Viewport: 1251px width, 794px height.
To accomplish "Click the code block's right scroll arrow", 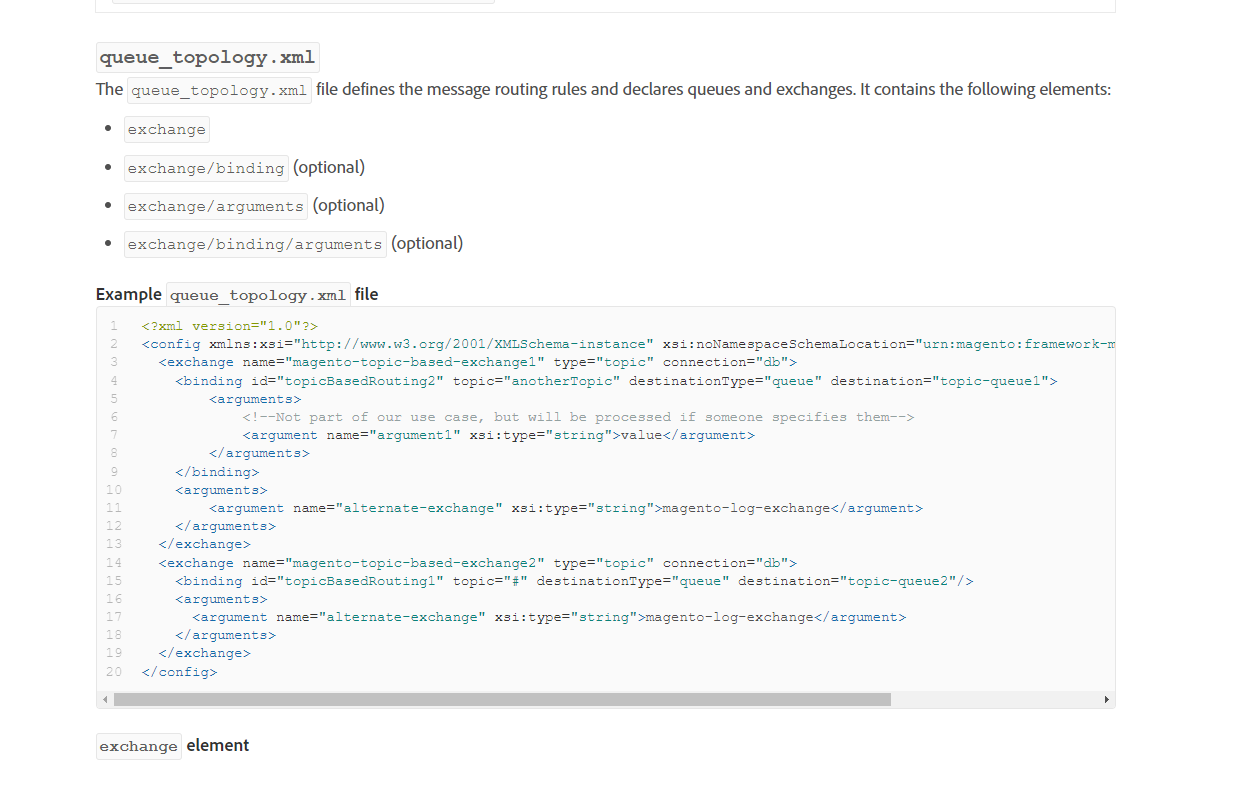I will point(1106,700).
